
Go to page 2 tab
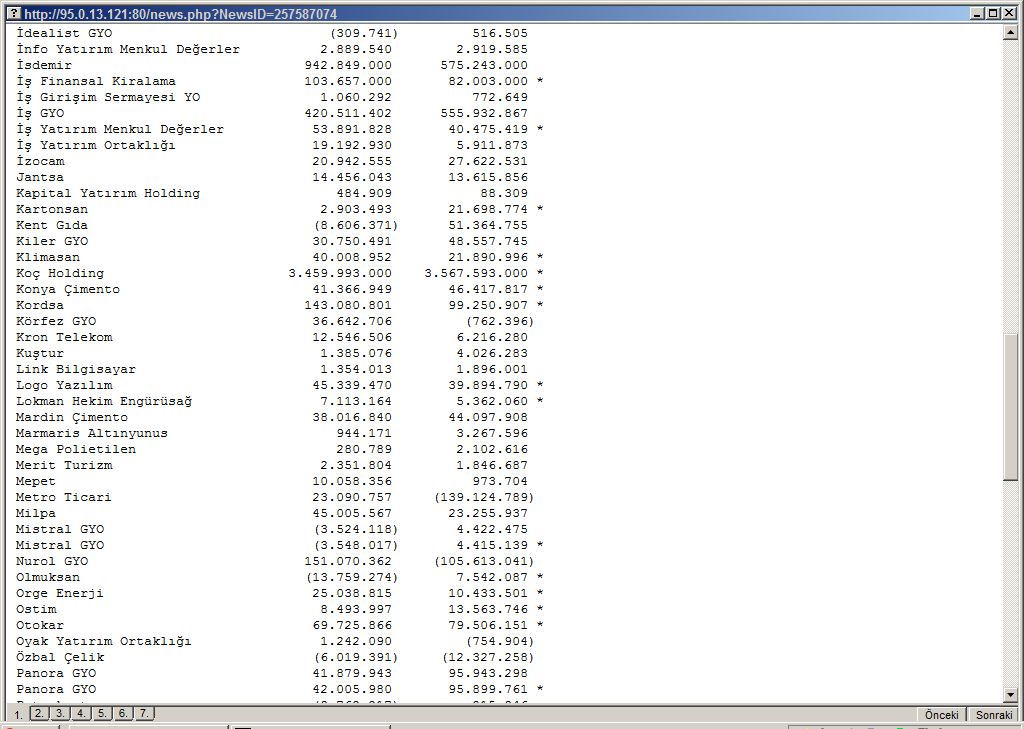pos(39,713)
